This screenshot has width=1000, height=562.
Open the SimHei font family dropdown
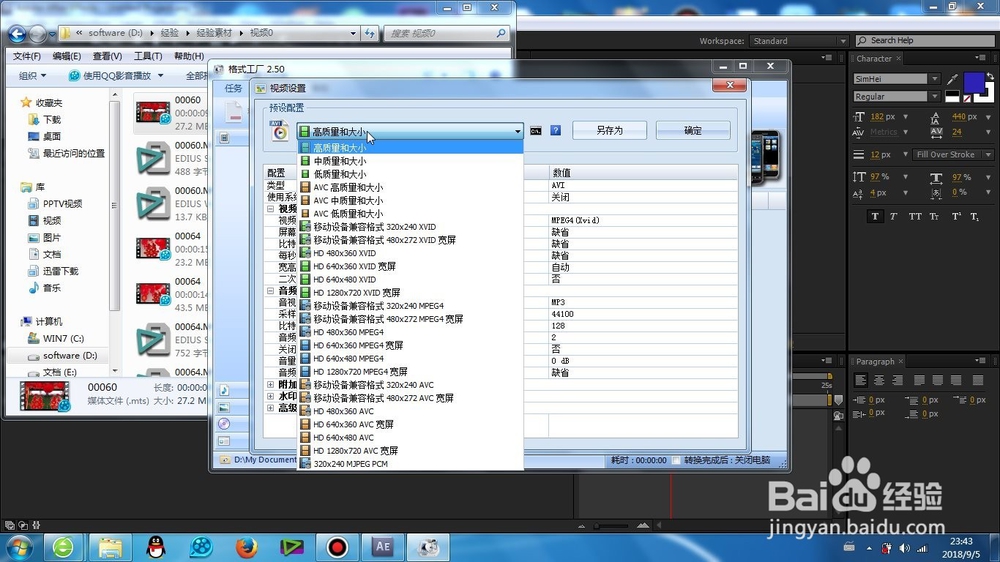tap(934, 78)
